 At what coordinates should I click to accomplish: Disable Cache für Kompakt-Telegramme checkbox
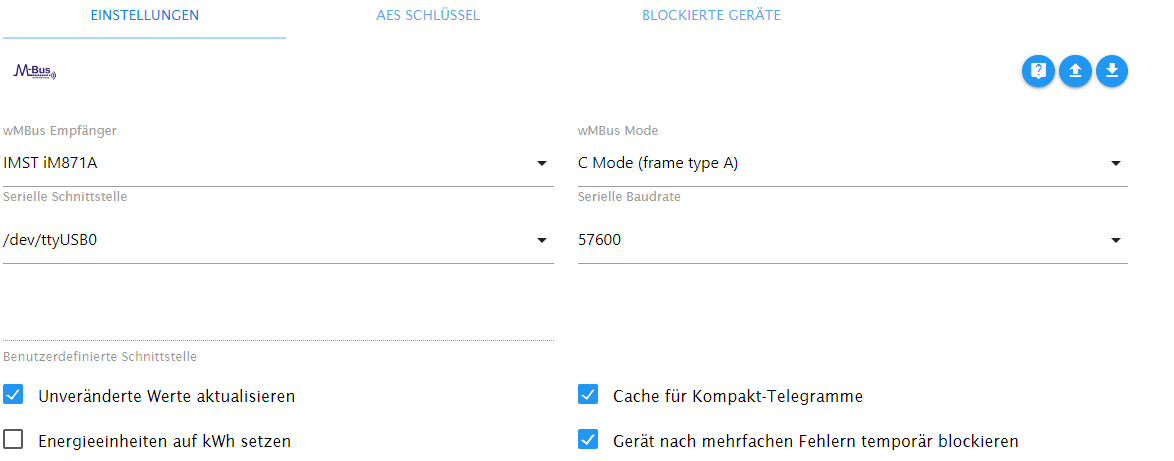point(588,394)
